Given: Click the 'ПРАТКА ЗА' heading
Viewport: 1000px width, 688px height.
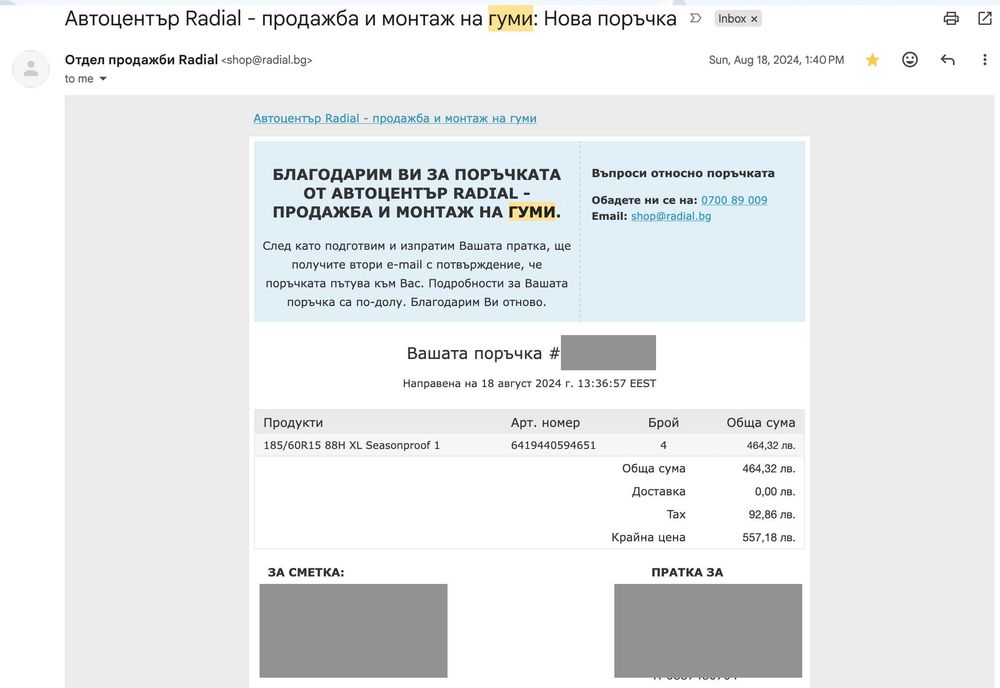Looking at the screenshot, I should [x=687, y=573].
